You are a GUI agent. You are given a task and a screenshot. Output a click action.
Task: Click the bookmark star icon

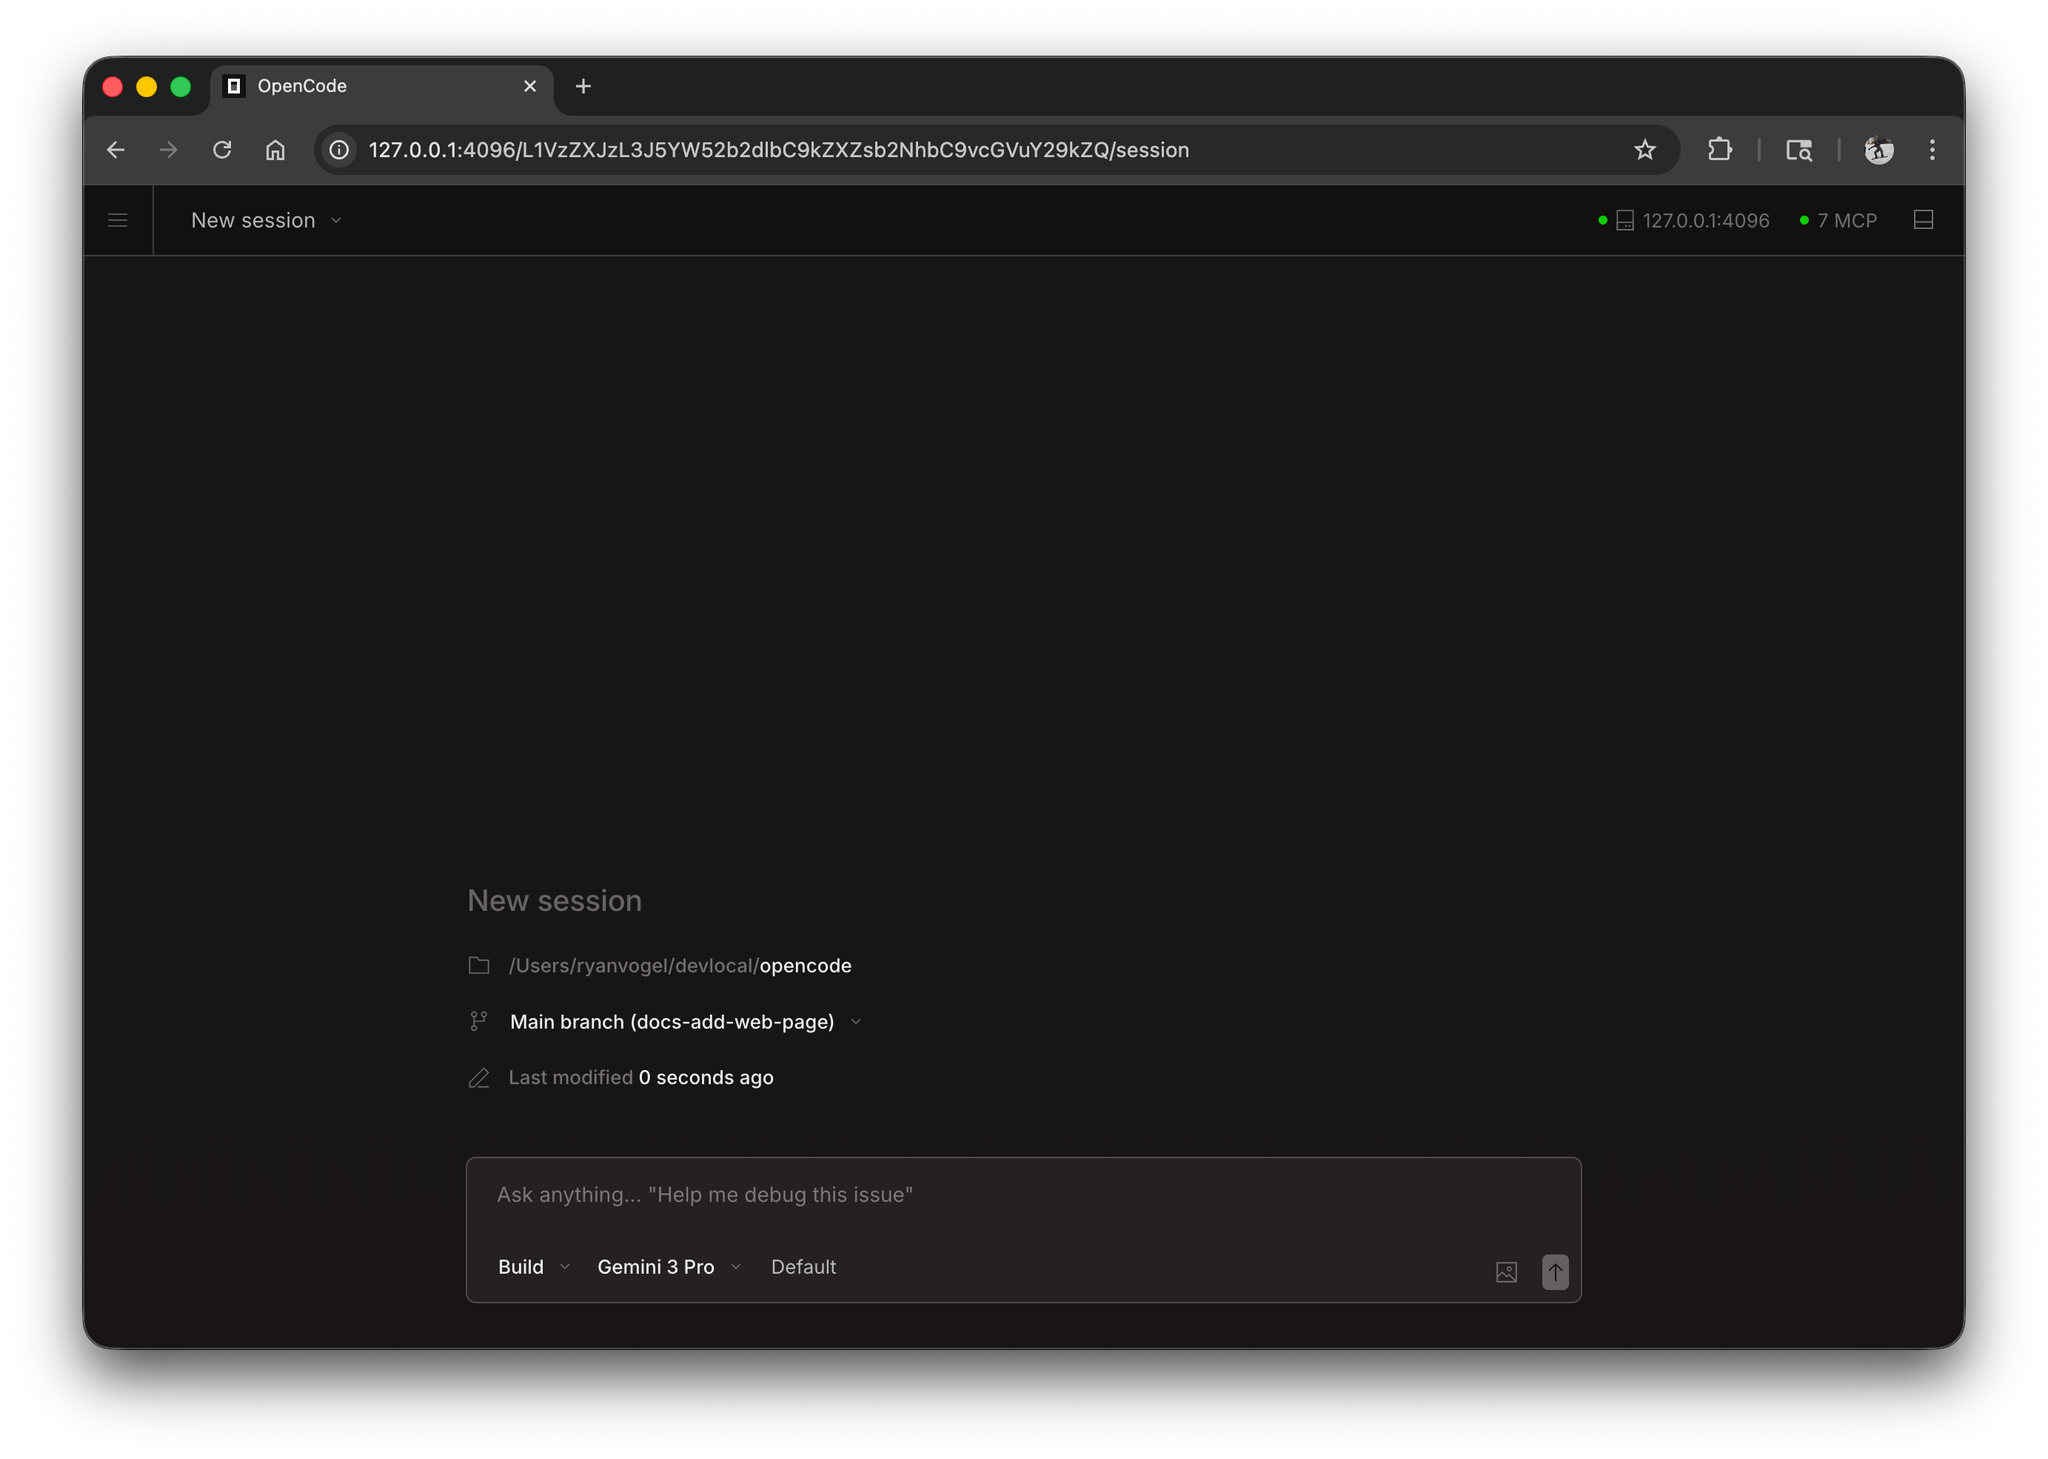(x=1644, y=150)
